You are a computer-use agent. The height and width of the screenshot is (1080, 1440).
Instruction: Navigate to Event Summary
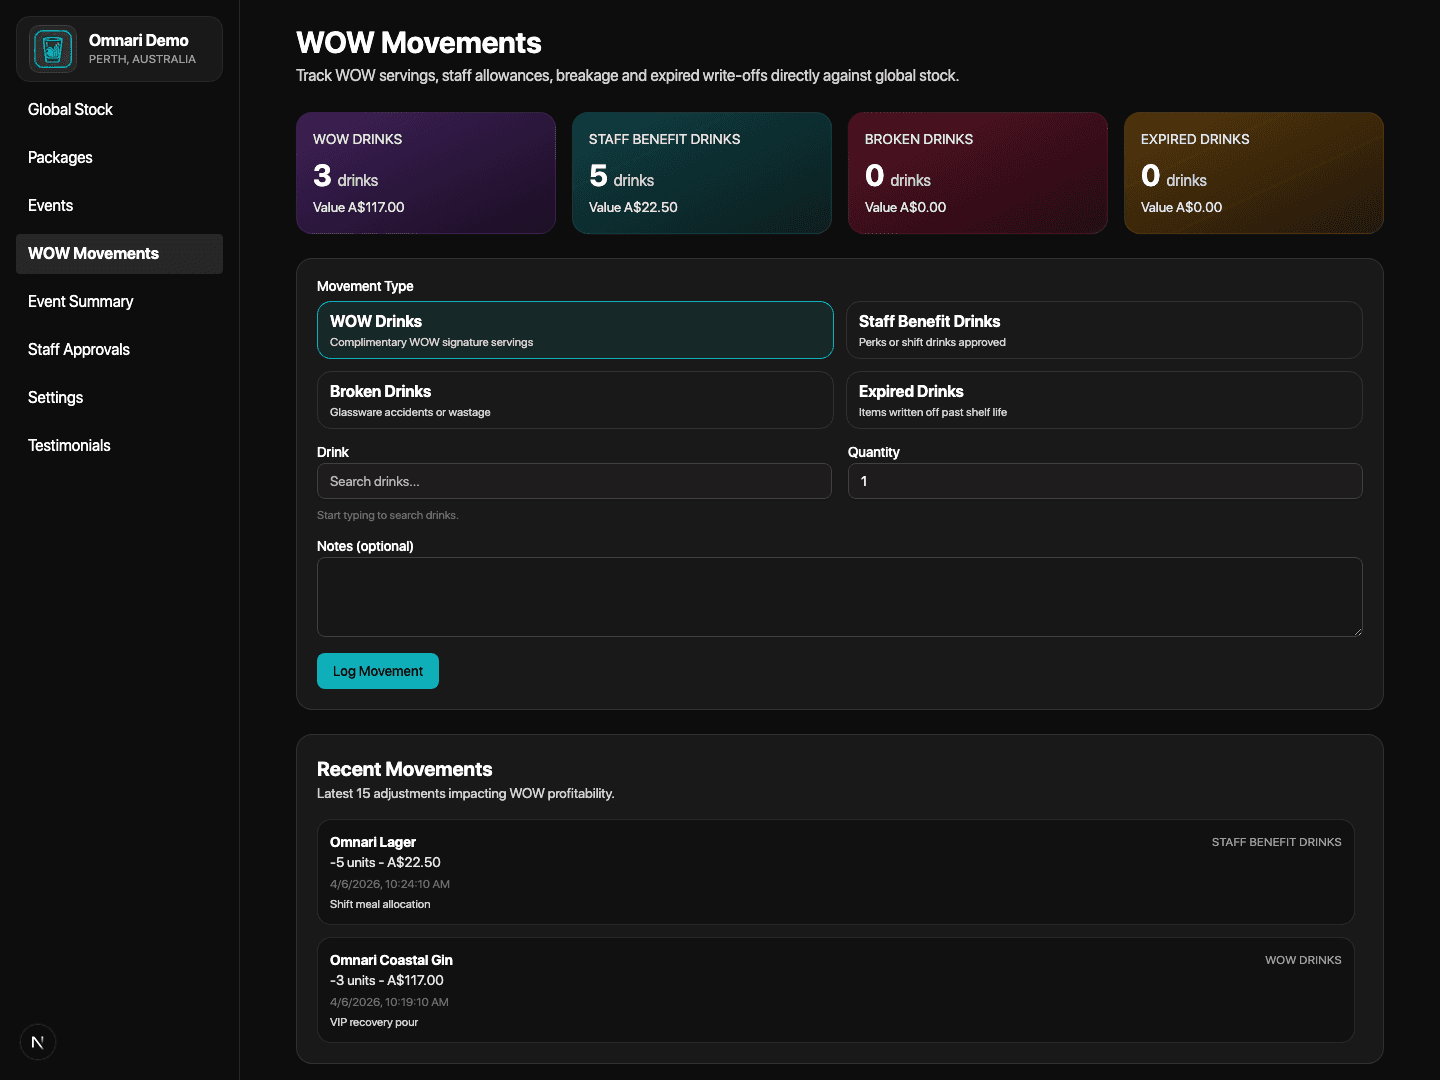point(80,302)
